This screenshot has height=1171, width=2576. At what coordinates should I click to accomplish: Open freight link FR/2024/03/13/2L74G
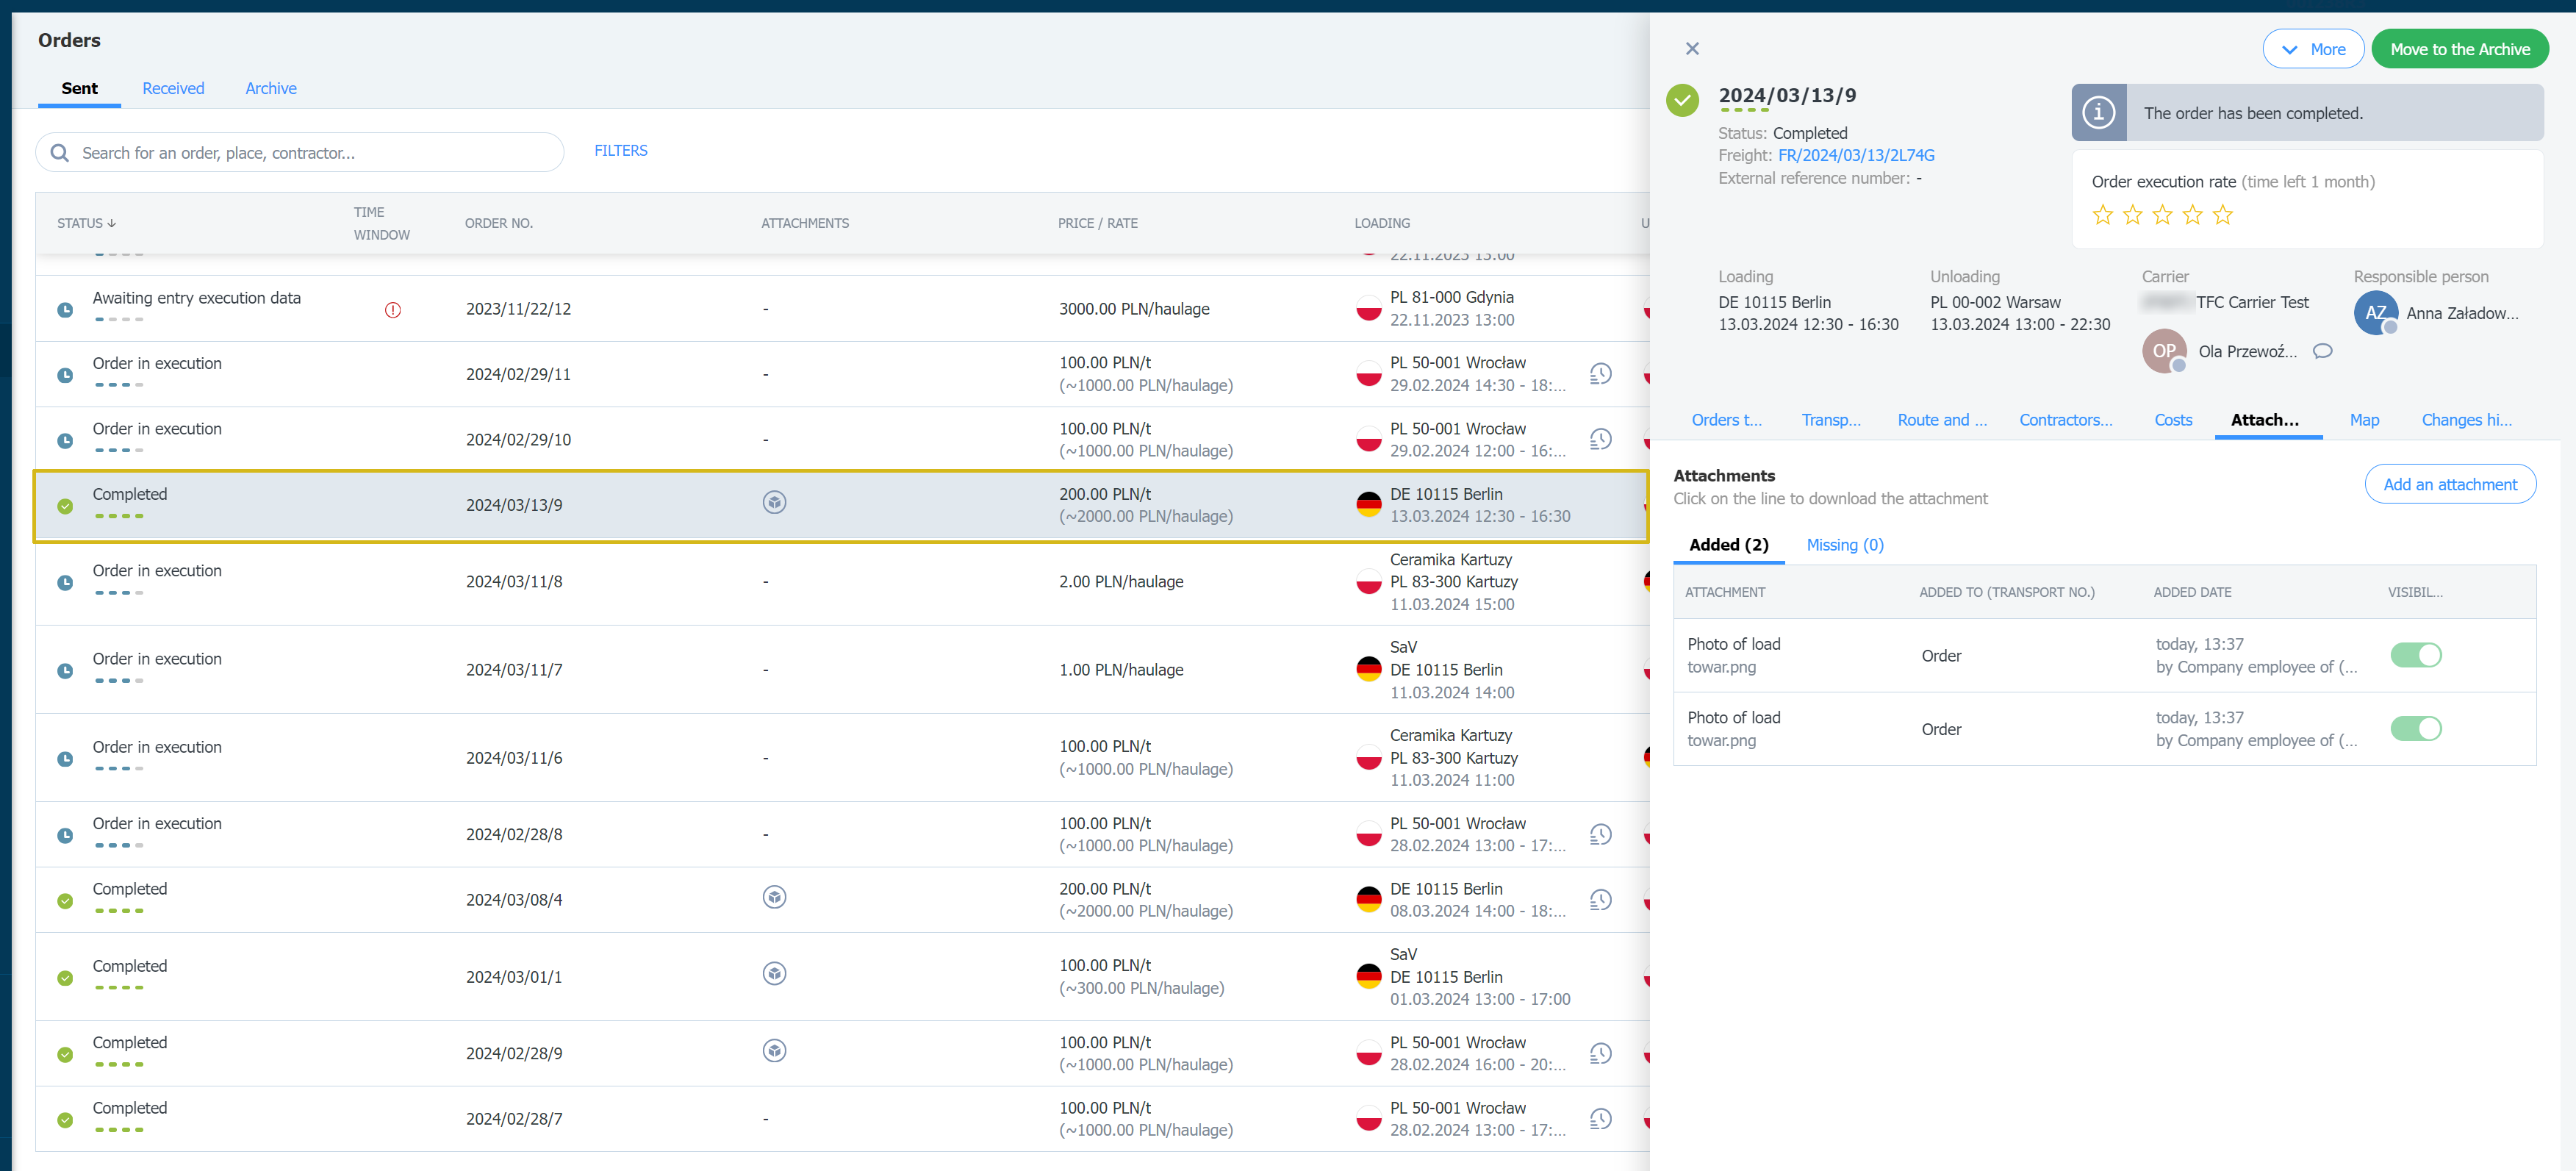tap(1856, 155)
